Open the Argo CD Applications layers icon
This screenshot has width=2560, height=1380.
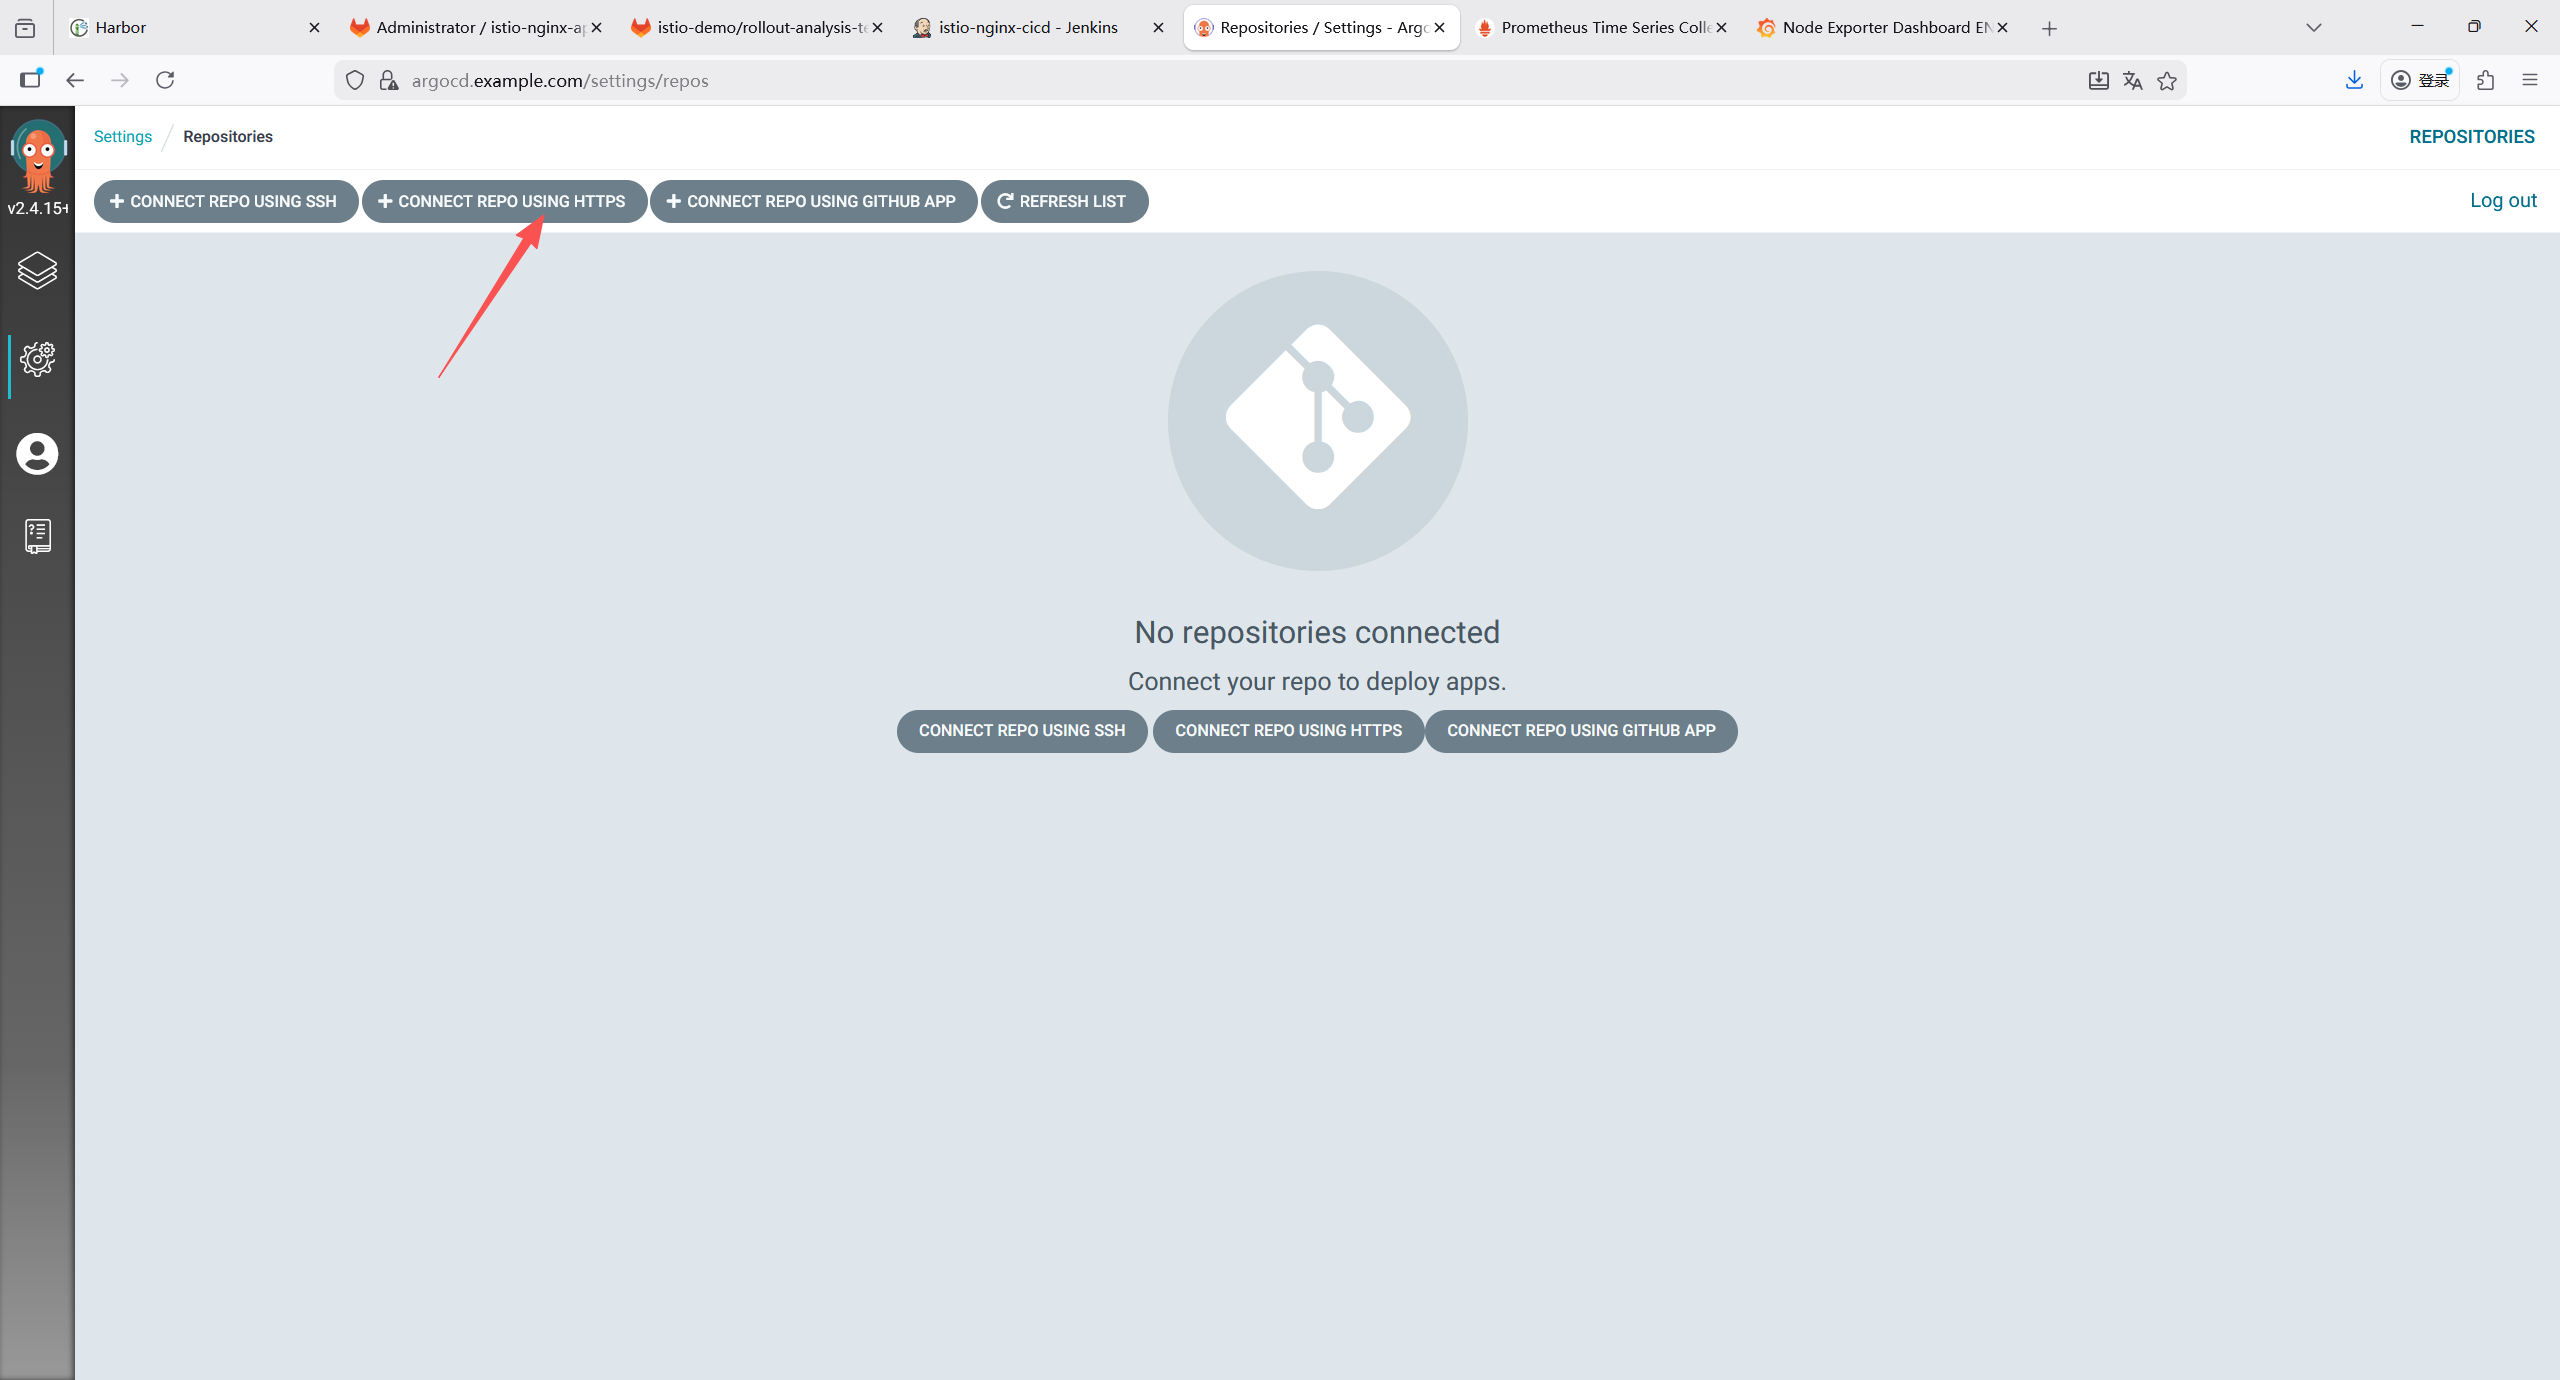point(37,271)
